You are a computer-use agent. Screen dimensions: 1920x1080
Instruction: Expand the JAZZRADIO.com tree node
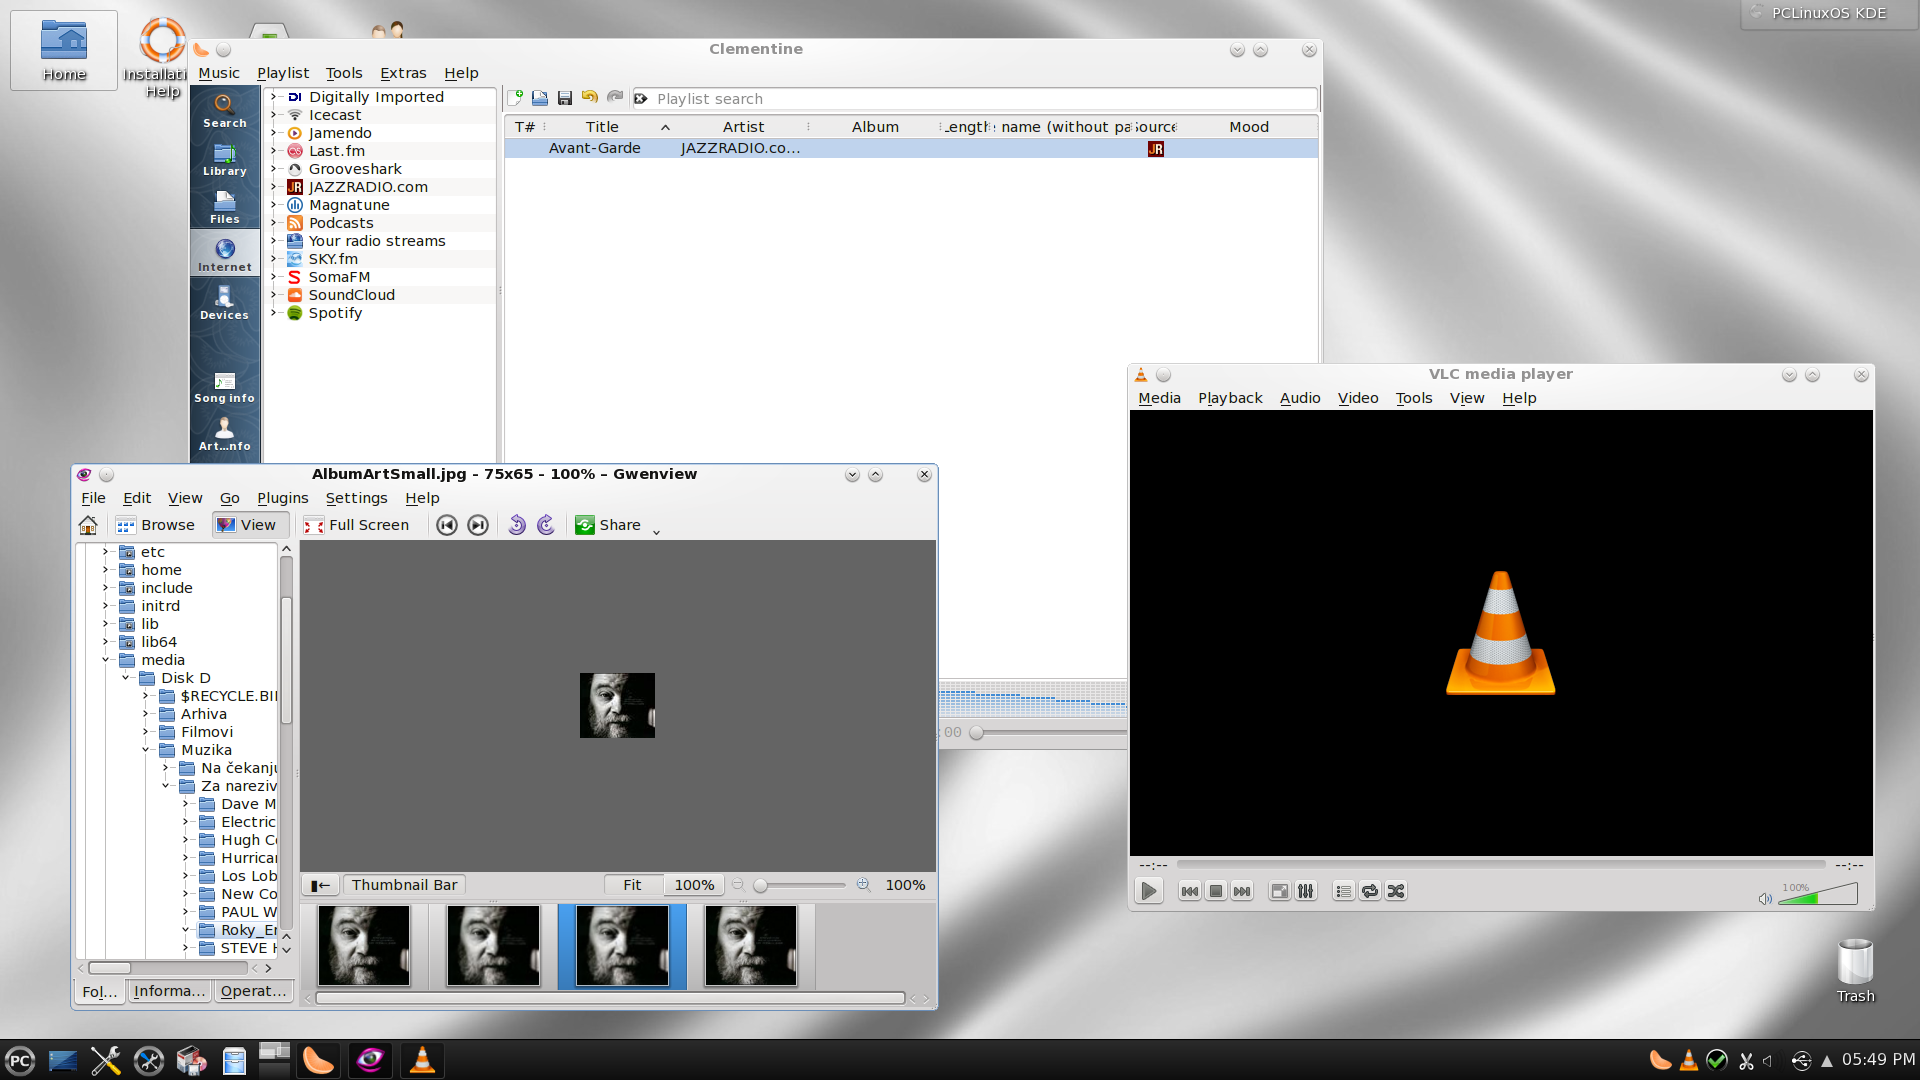point(273,187)
